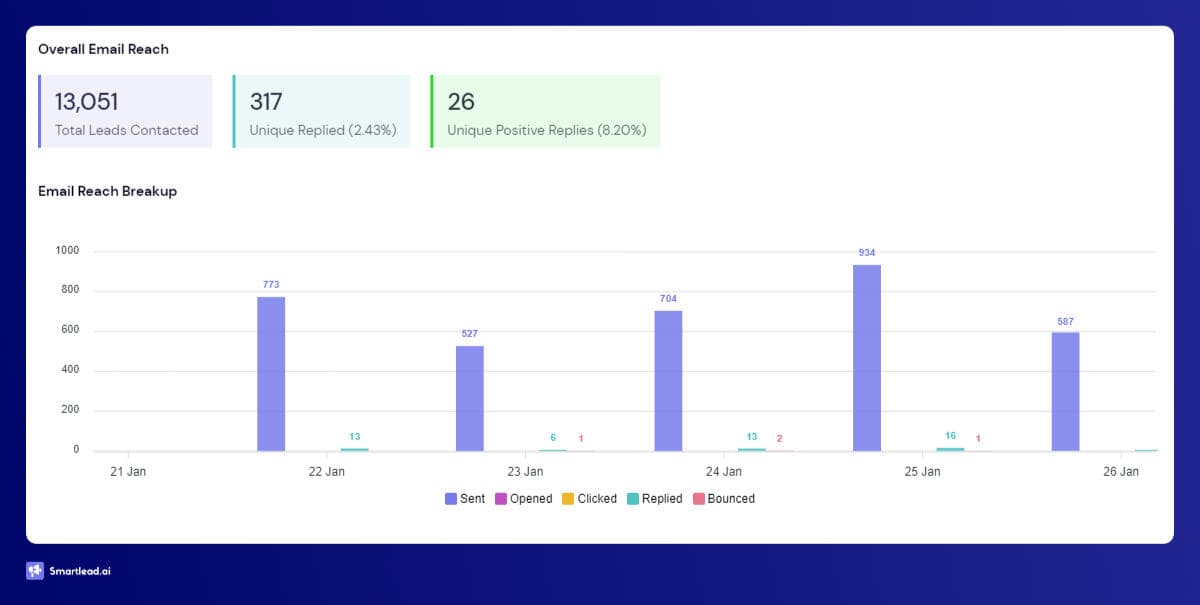The image size is (1200, 605).
Task: Open the Unique Positive Replies card
Action: (546, 111)
